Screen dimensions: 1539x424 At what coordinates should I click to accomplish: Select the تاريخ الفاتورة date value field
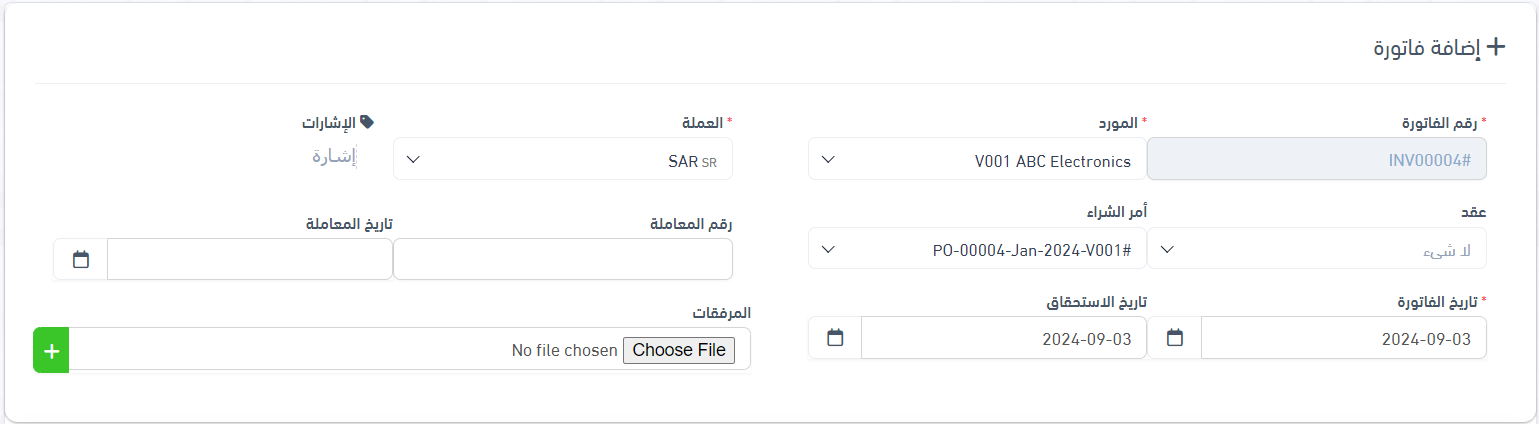coord(1343,338)
